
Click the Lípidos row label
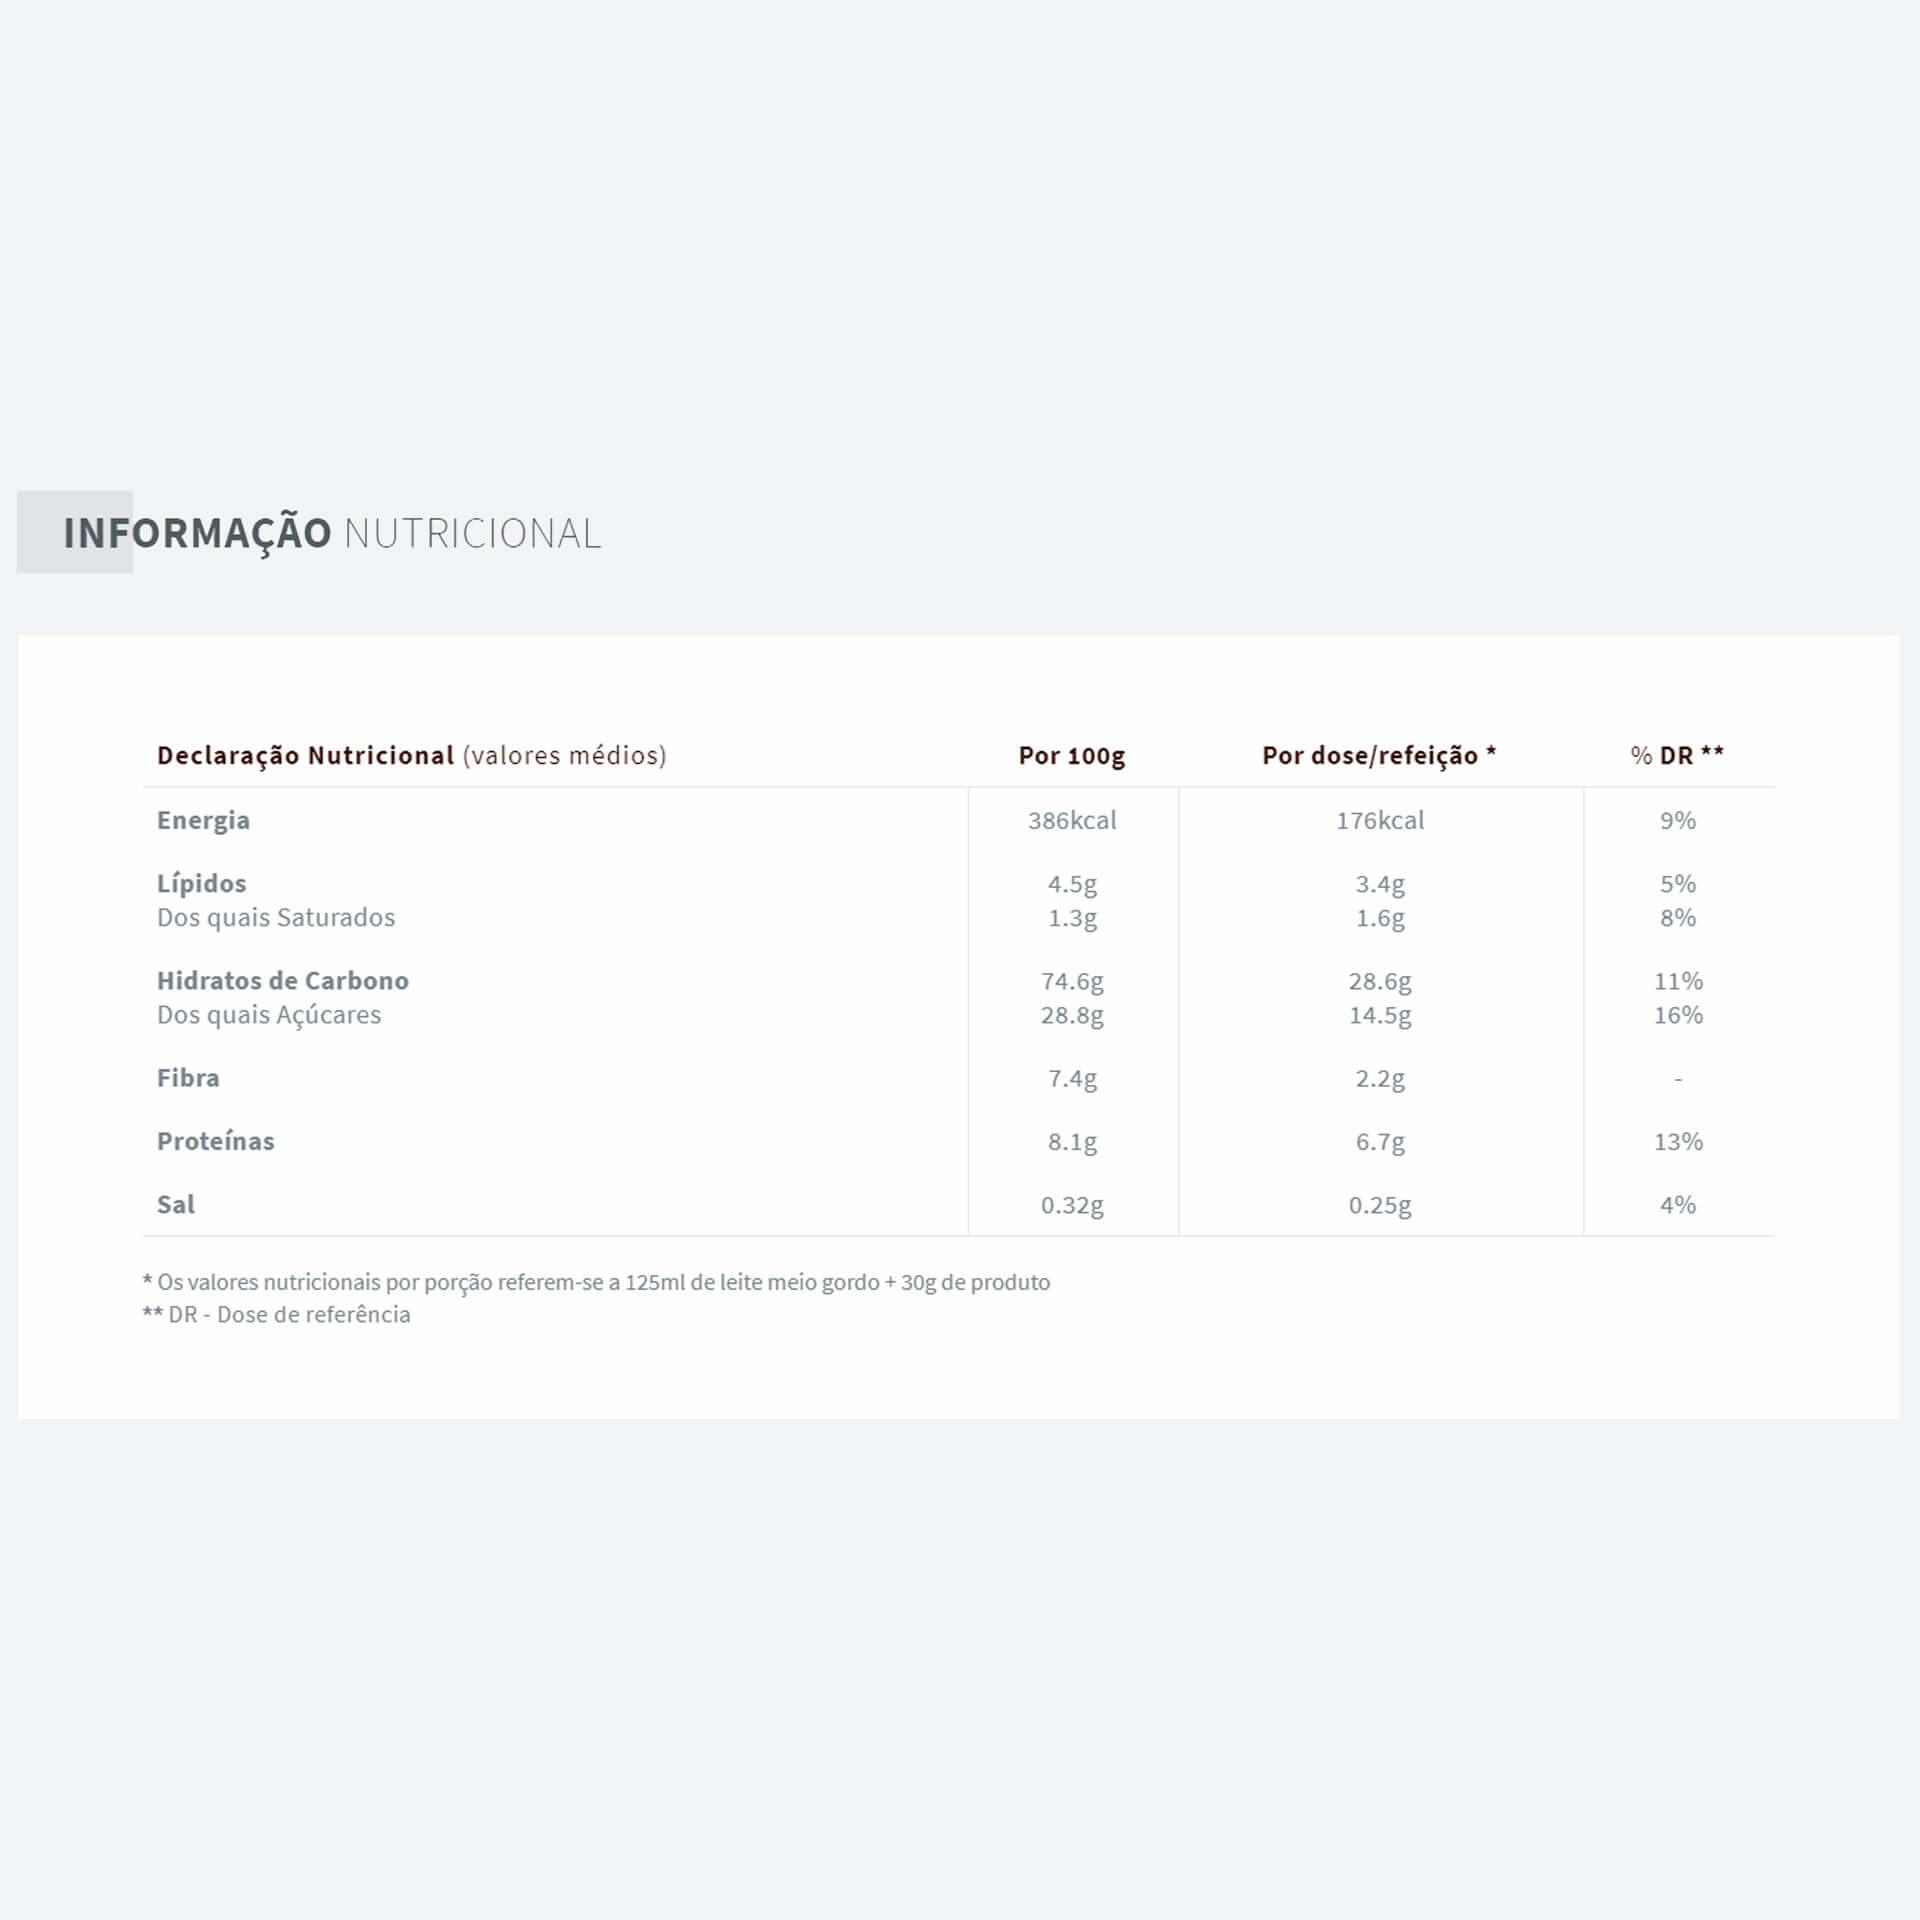click(201, 883)
